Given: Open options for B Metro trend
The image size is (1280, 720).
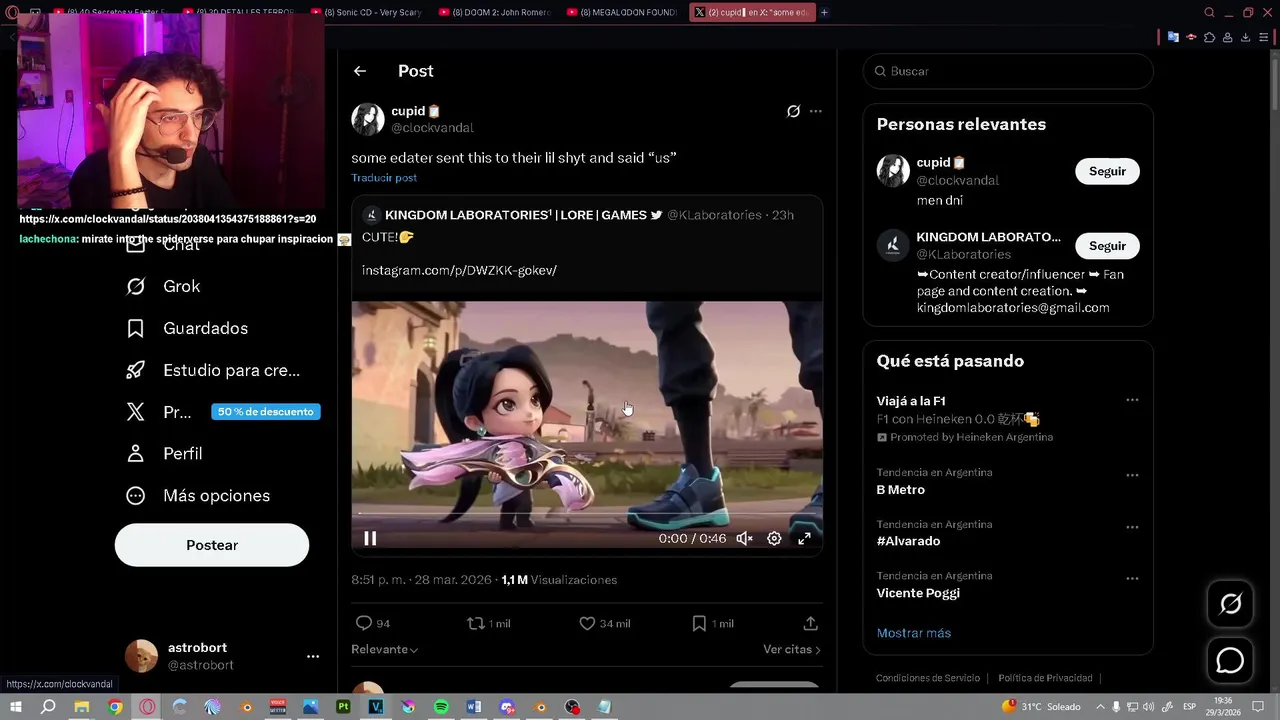Looking at the screenshot, I should click(x=1132, y=475).
